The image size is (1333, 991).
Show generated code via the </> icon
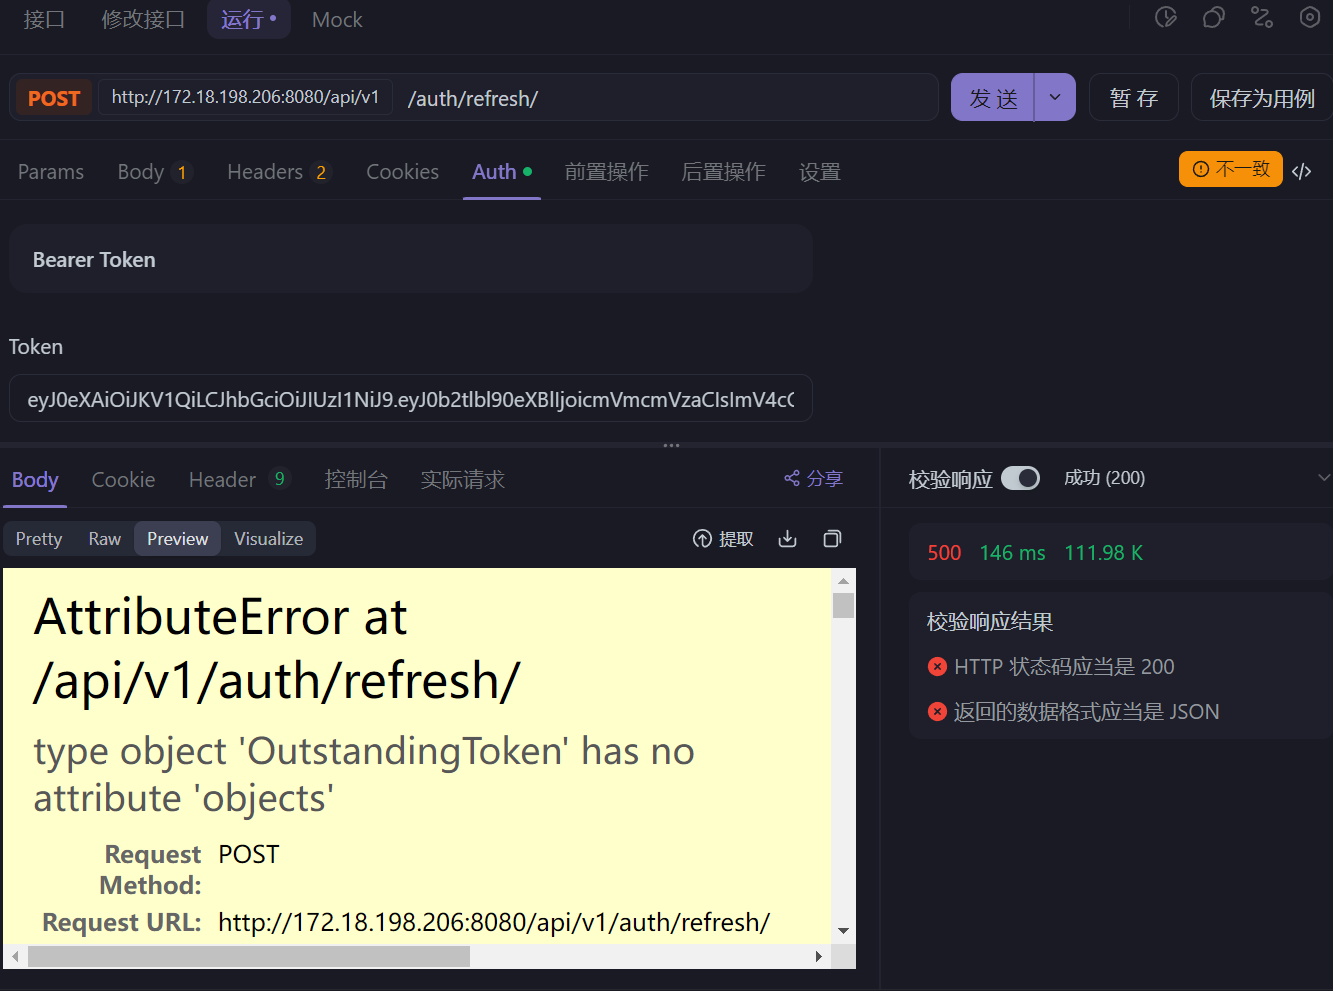click(1301, 171)
